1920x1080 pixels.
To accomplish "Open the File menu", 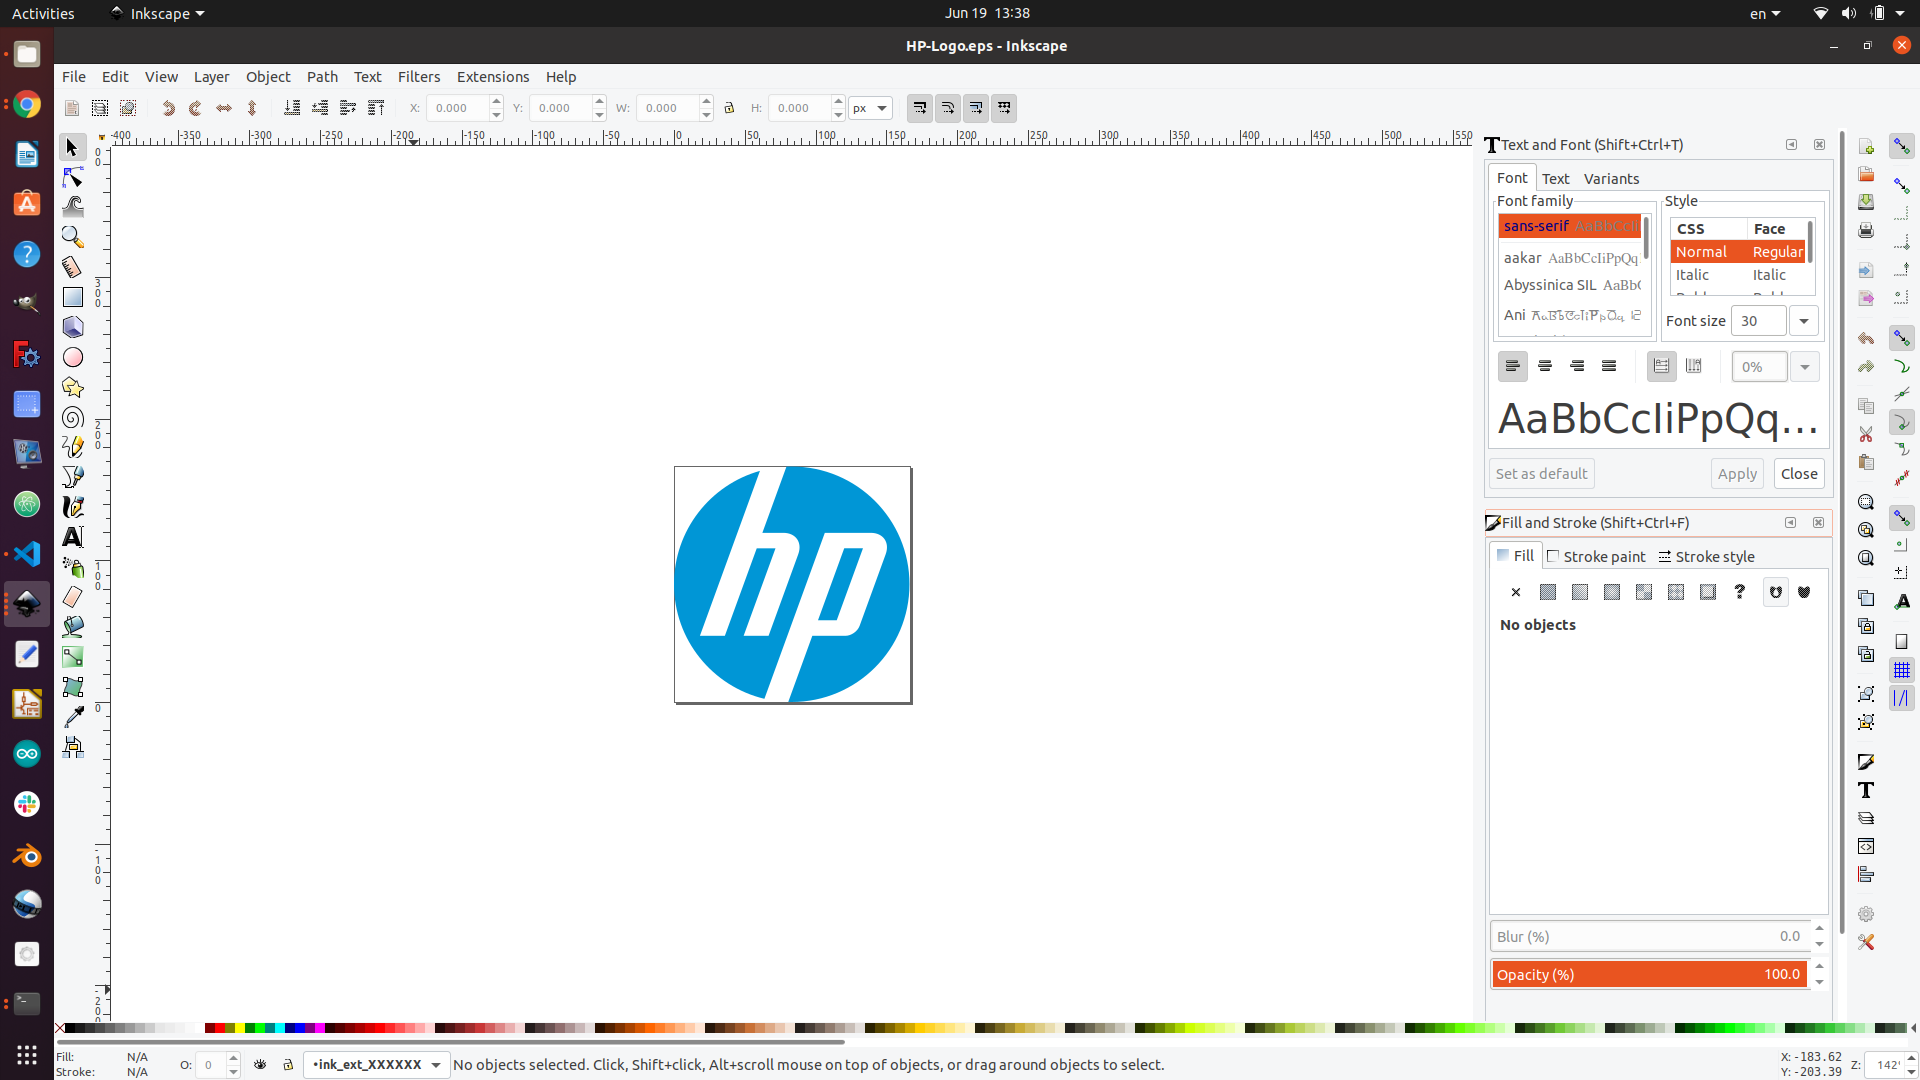I will 74,77.
